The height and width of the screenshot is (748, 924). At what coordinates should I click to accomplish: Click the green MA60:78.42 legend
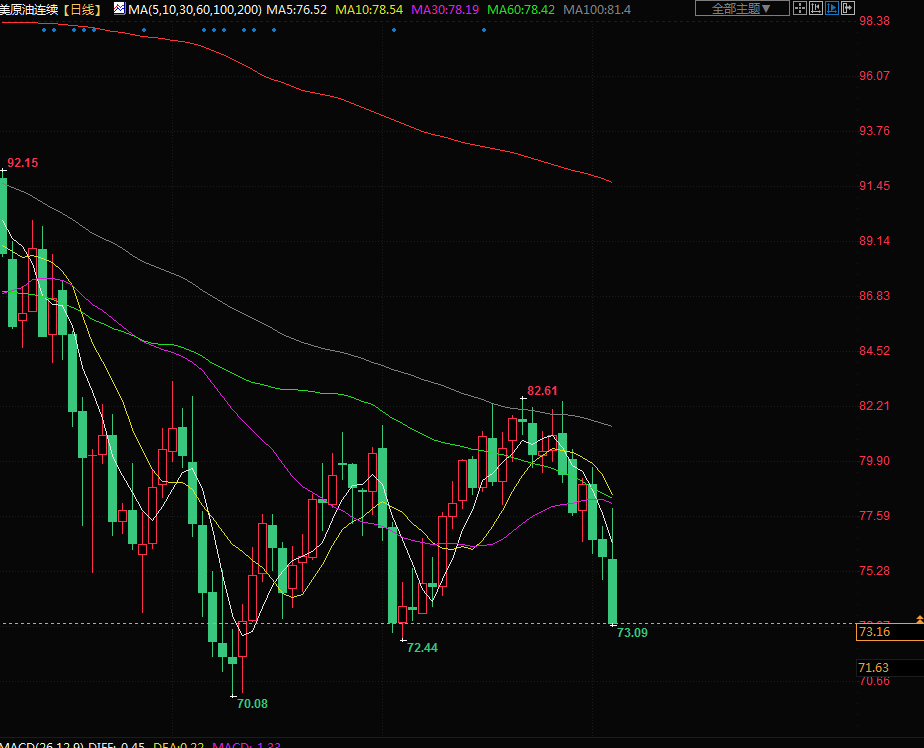click(x=520, y=9)
